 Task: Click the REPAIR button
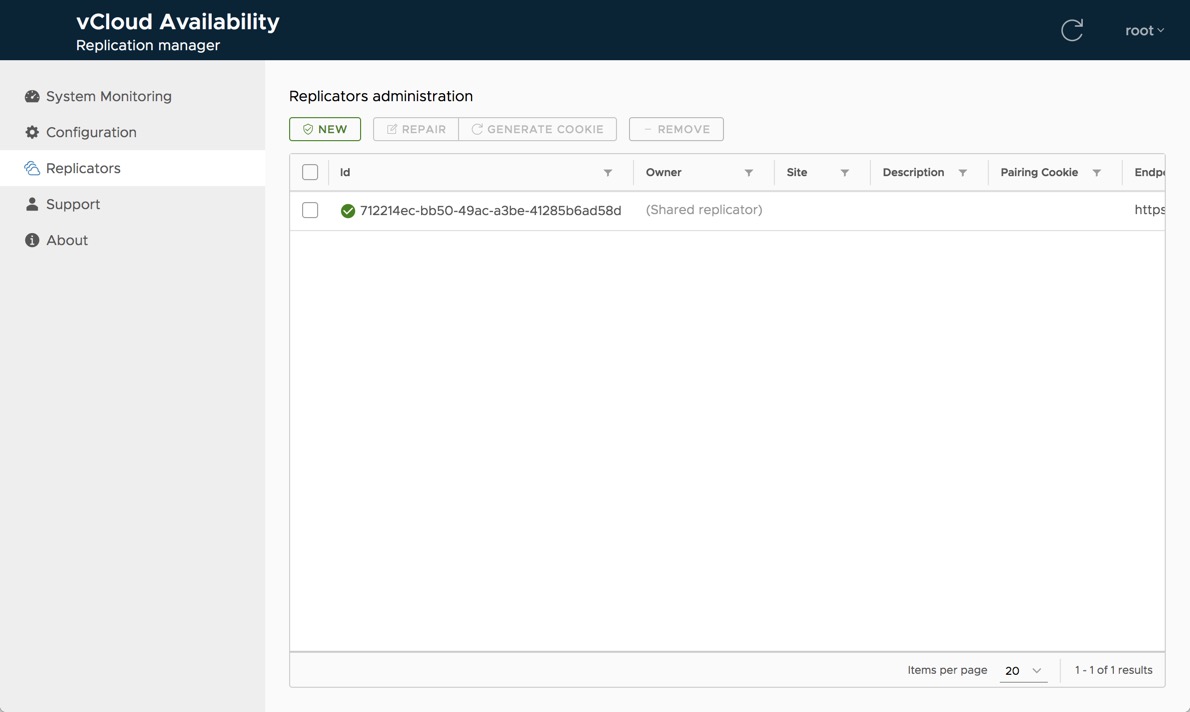click(x=416, y=129)
